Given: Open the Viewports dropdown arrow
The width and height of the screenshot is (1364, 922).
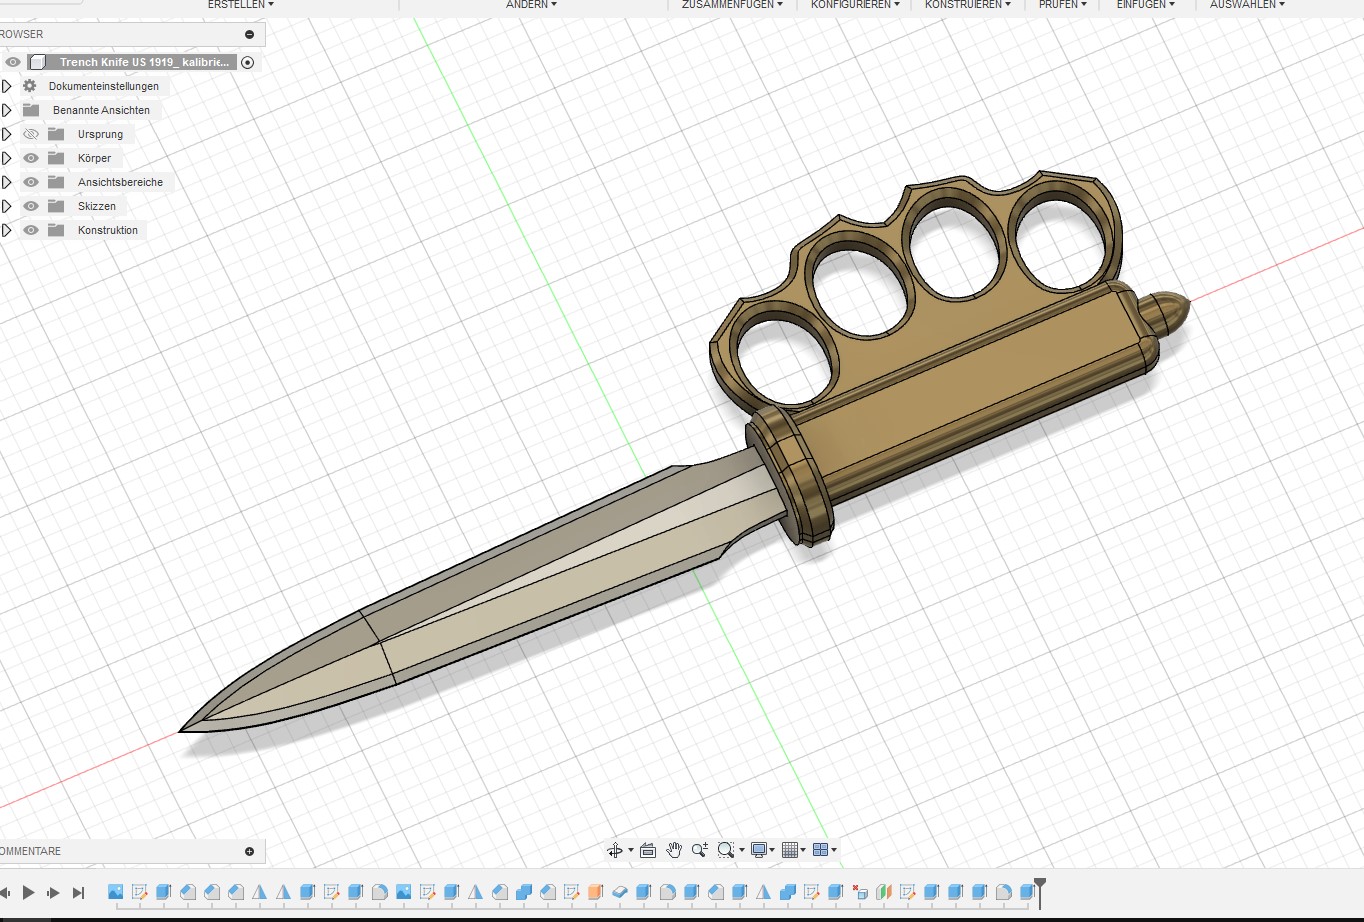Looking at the screenshot, I should pyautogui.click(x=834, y=850).
